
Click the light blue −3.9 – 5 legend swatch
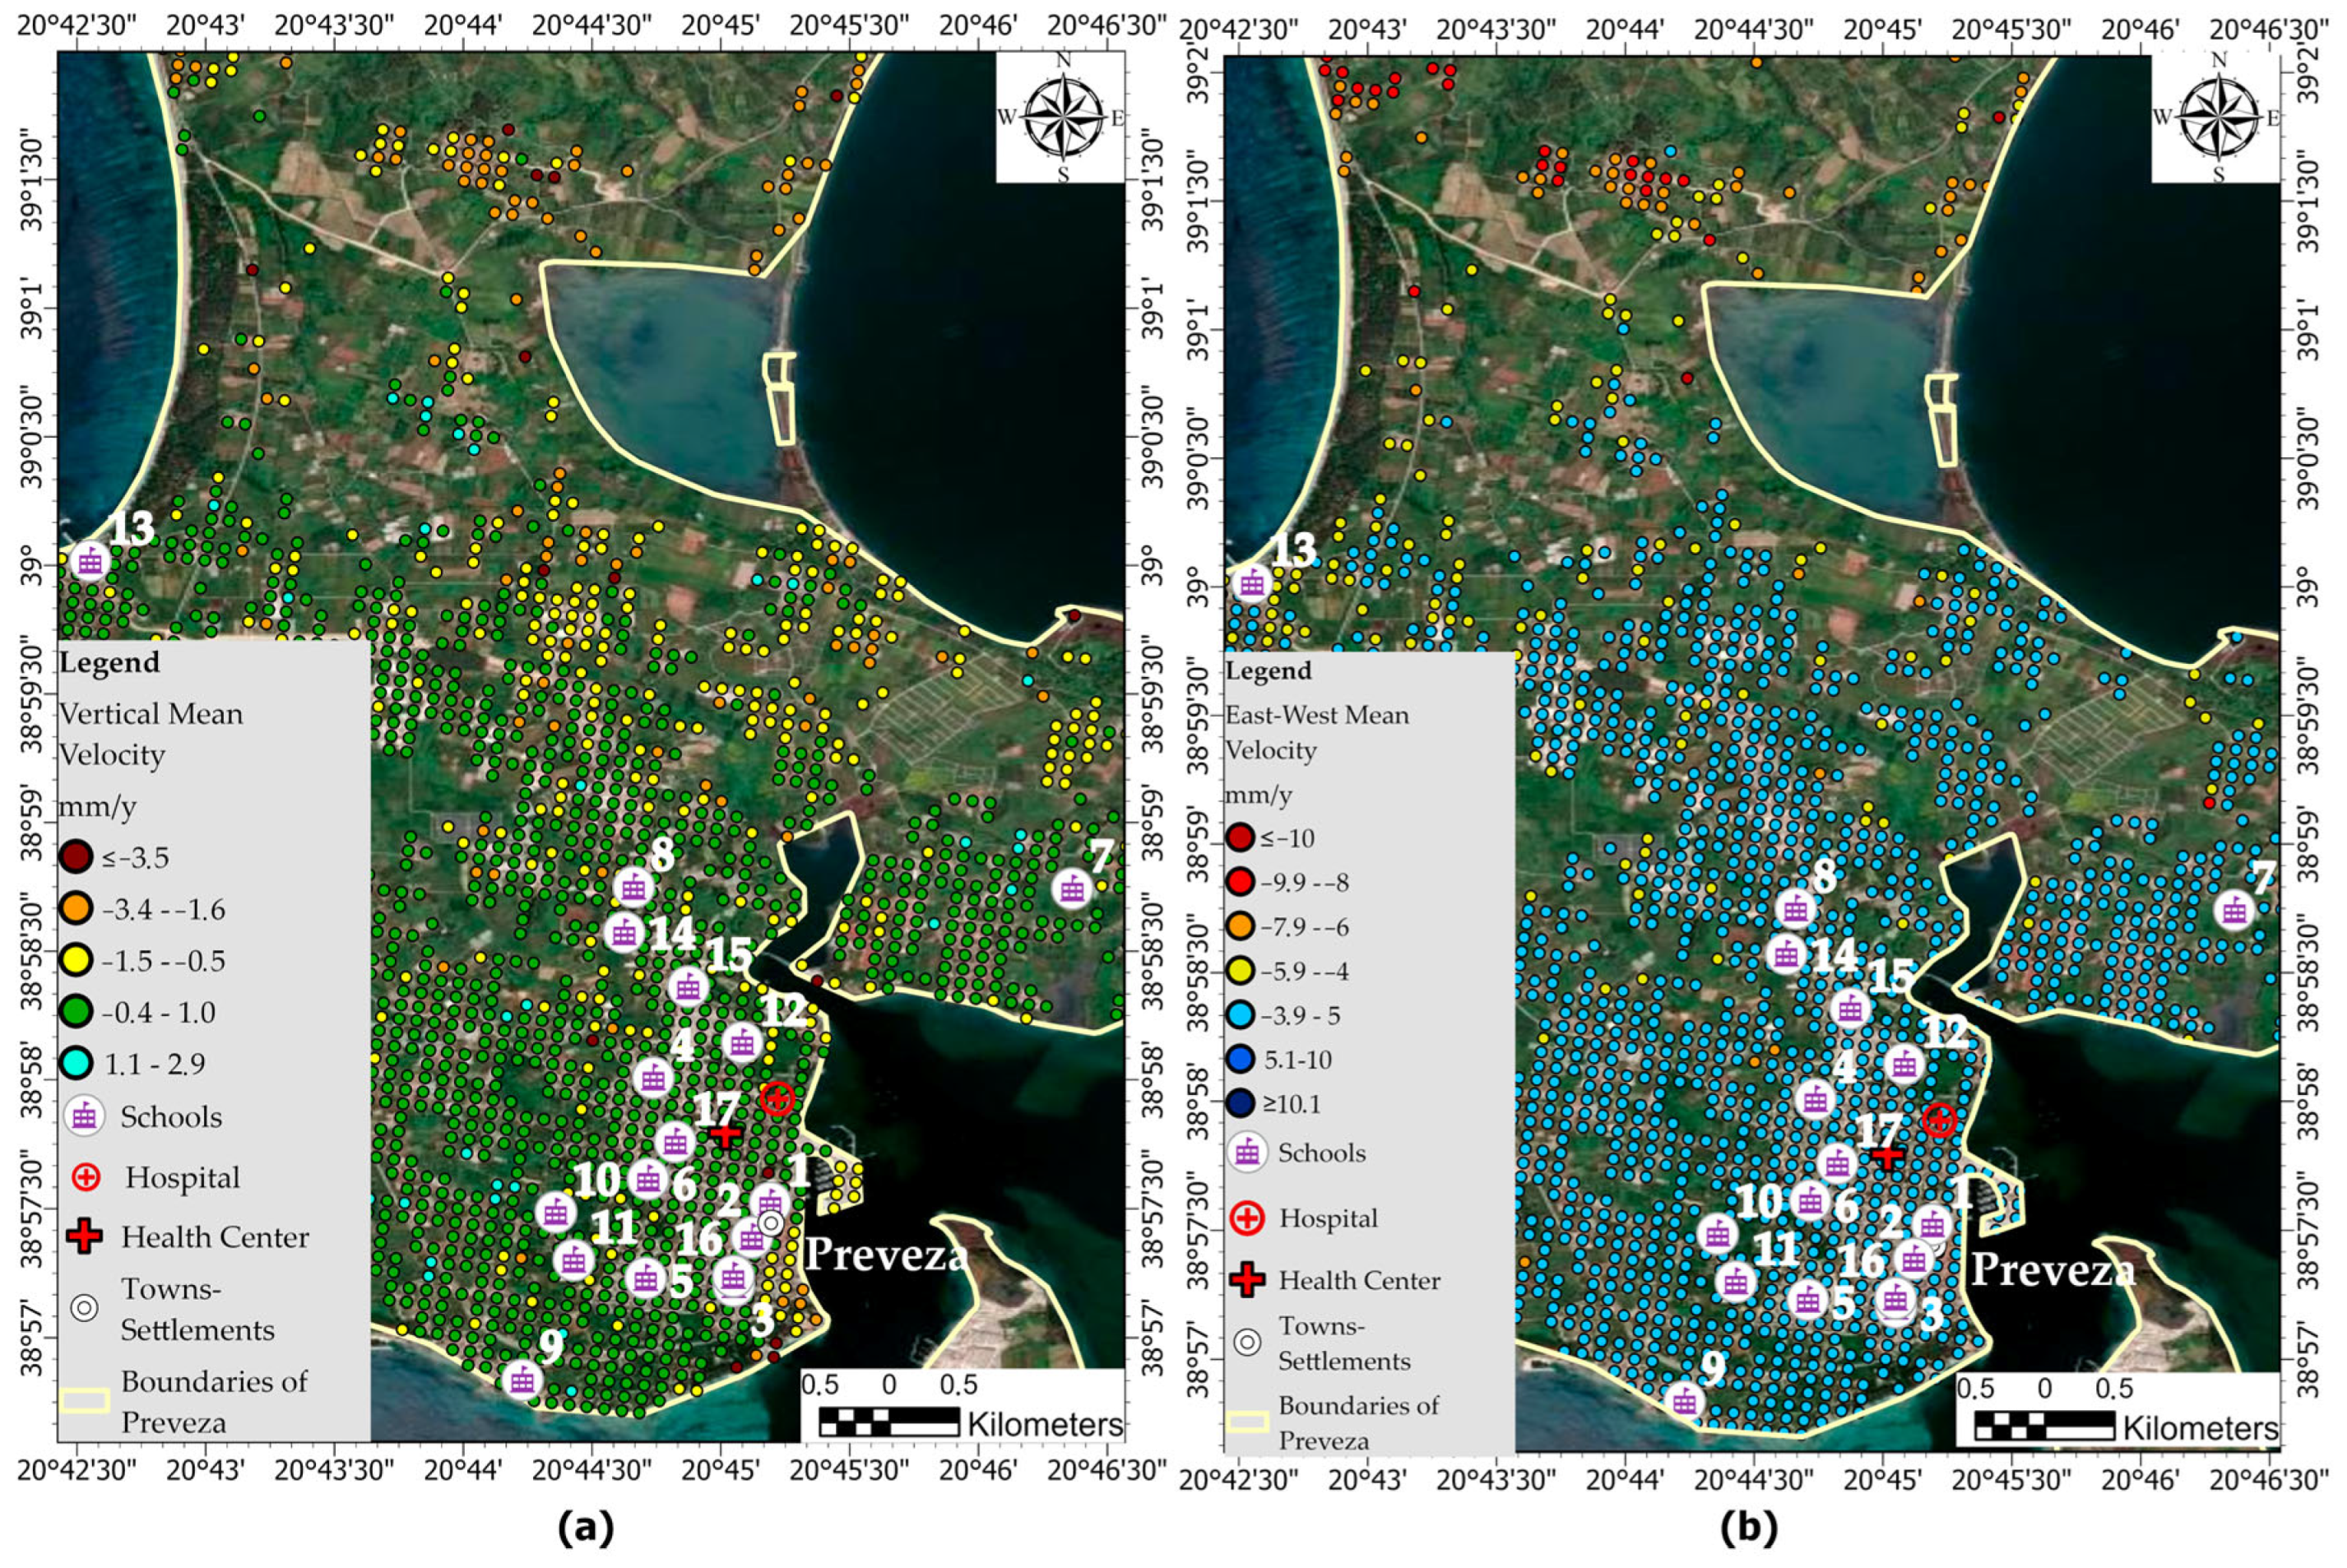tap(1241, 1015)
